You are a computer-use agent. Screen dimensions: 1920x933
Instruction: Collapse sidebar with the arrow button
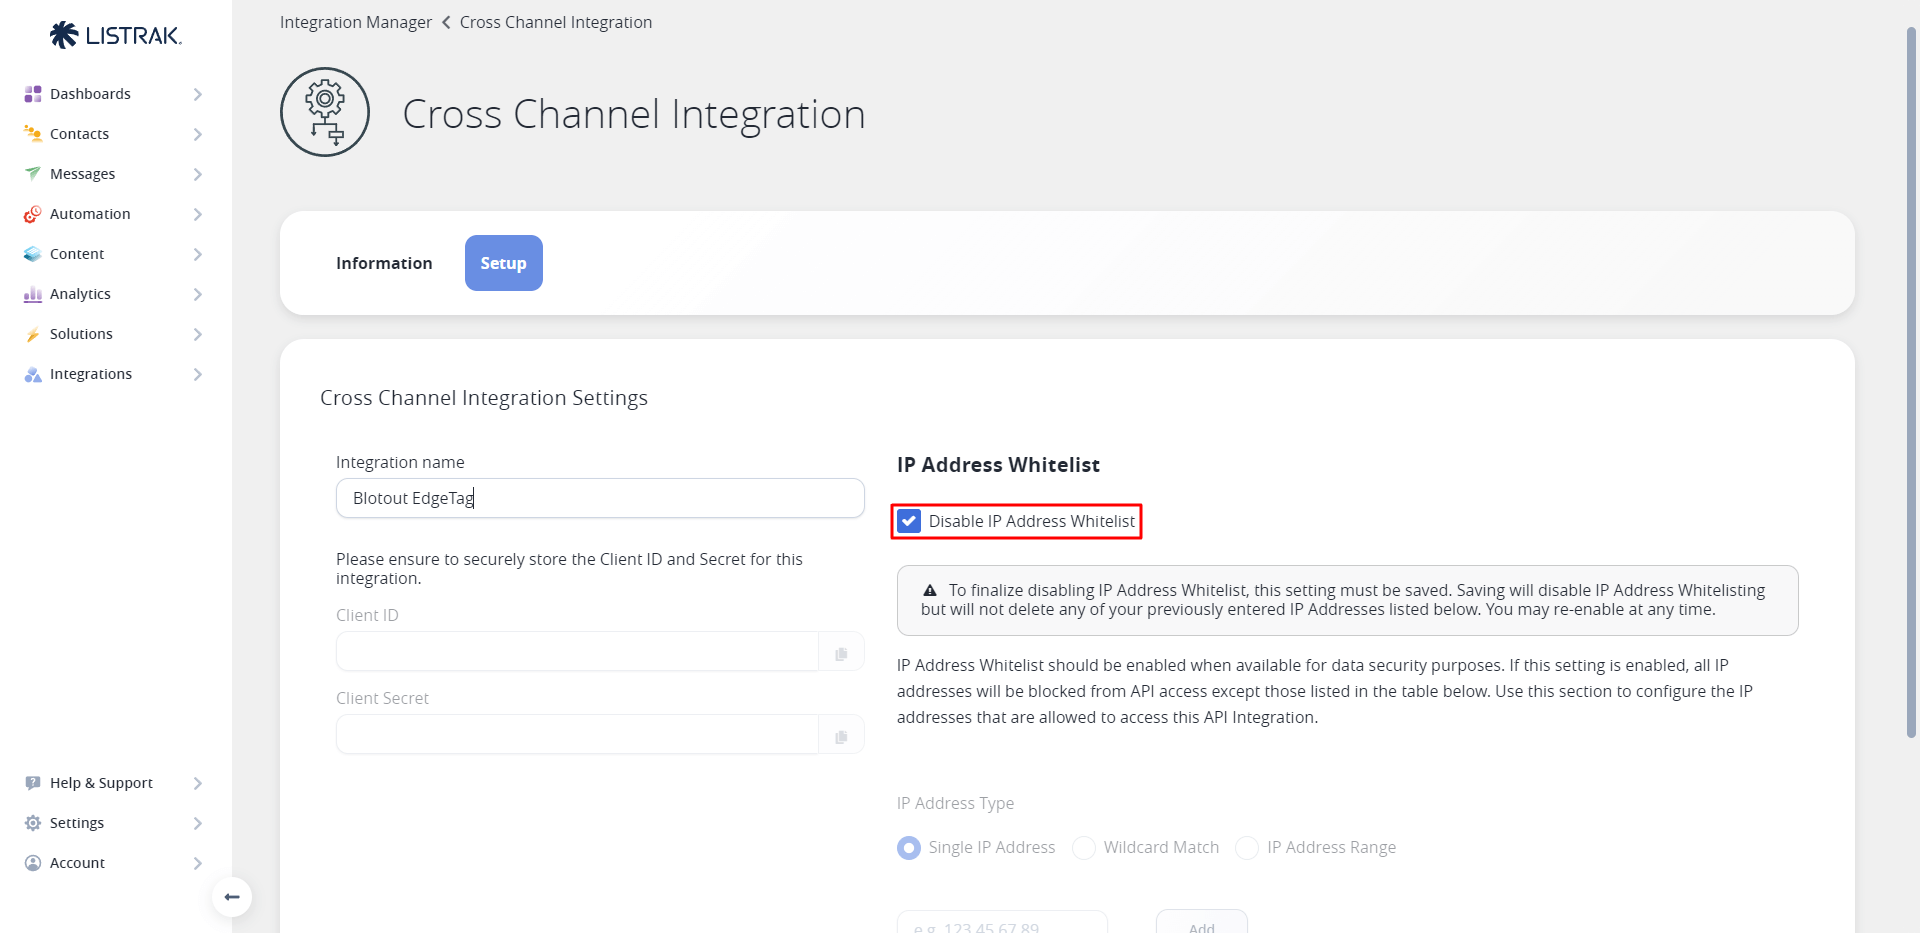point(232,897)
